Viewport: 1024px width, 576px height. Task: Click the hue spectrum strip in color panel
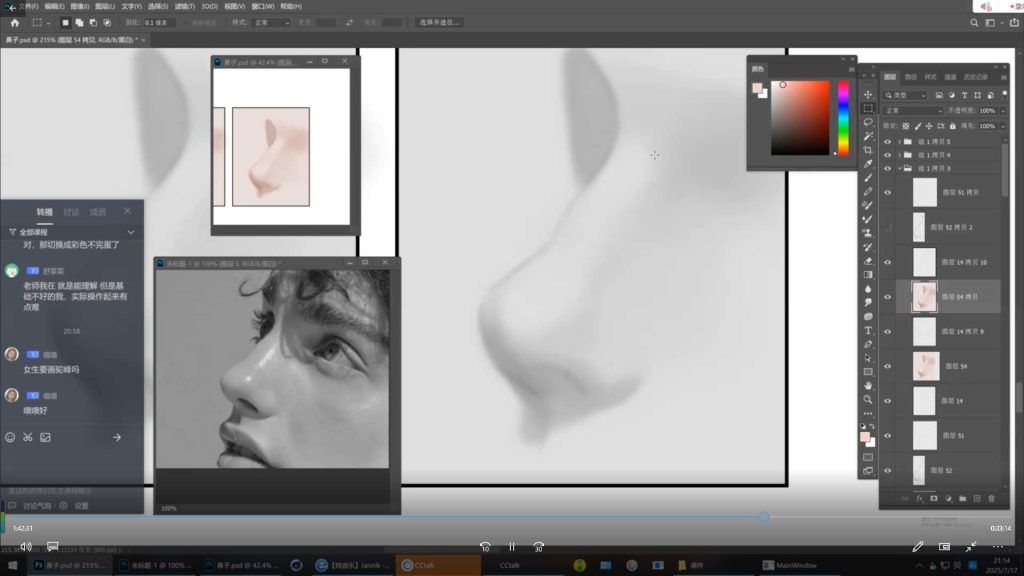click(843, 117)
